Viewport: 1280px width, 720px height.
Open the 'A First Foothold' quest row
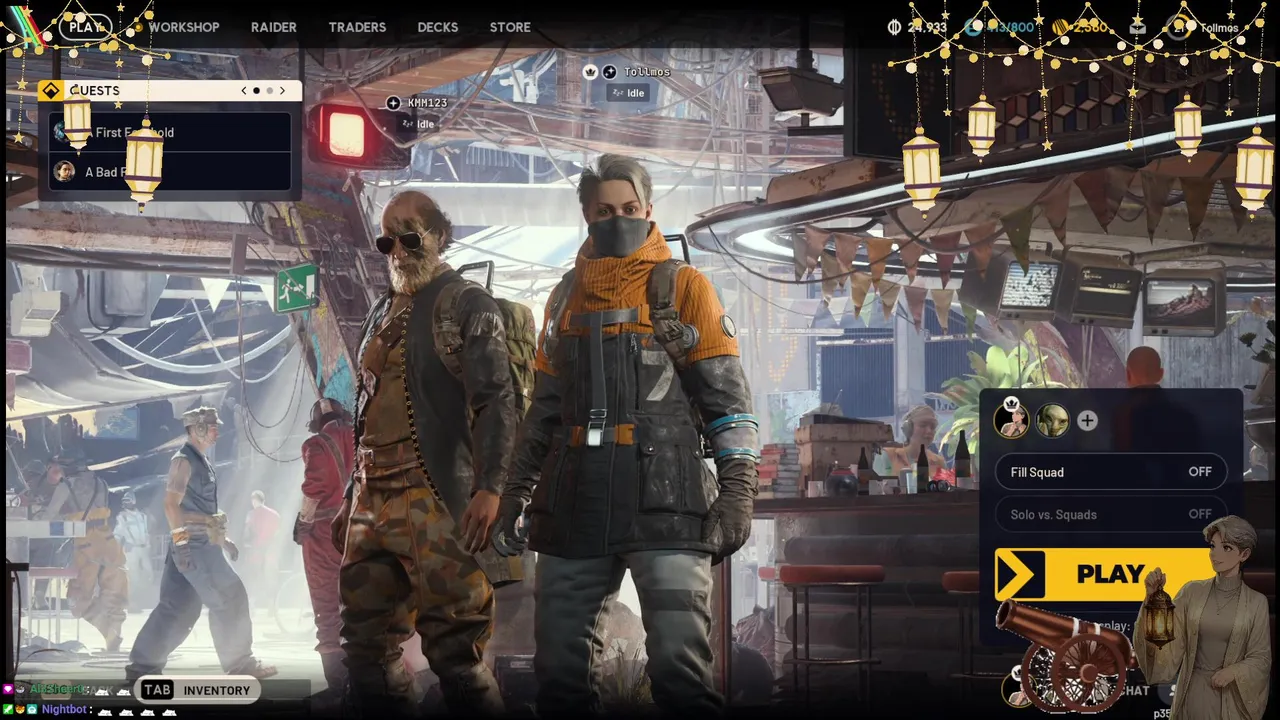click(170, 132)
